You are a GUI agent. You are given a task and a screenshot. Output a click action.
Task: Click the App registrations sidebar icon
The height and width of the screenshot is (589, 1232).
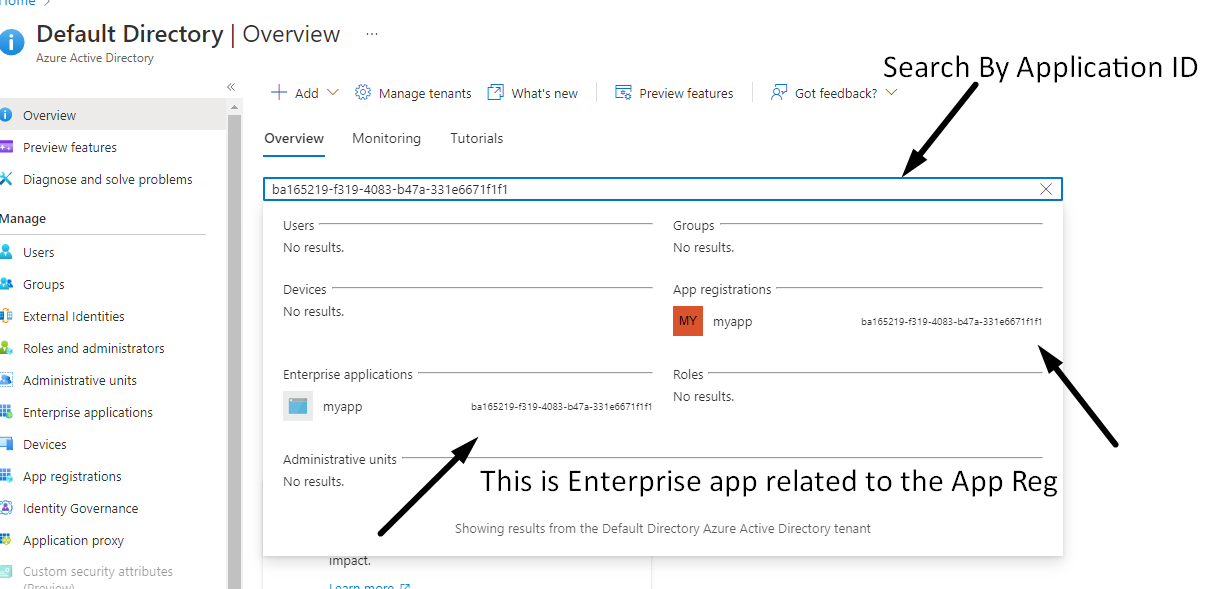[x=6, y=476]
